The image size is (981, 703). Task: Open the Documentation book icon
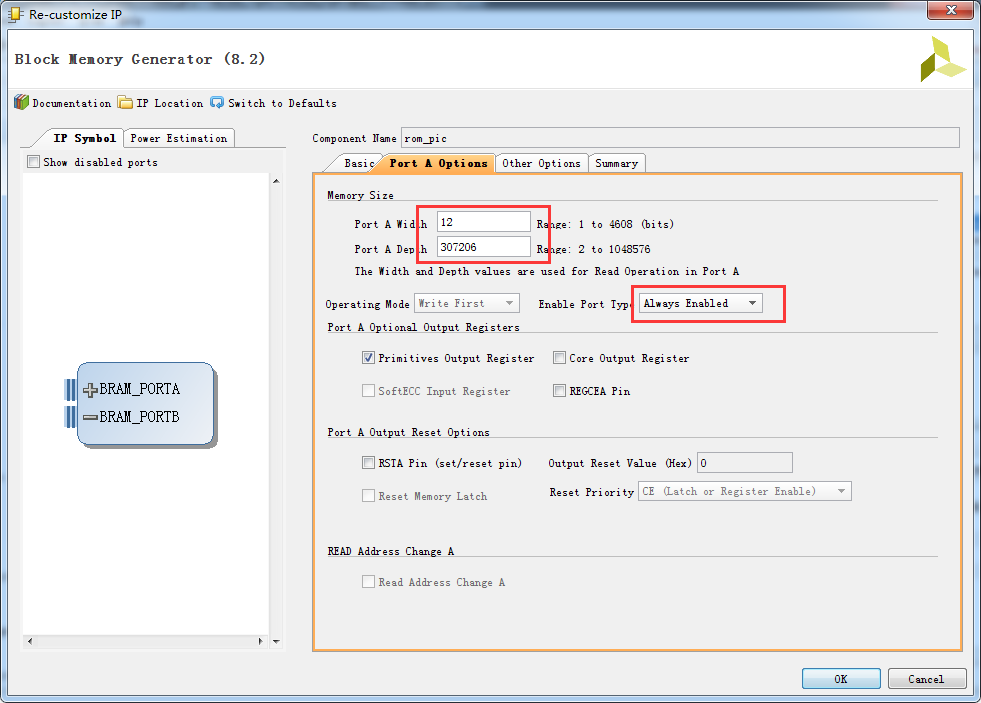pyautogui.click(x=21, y=103)
